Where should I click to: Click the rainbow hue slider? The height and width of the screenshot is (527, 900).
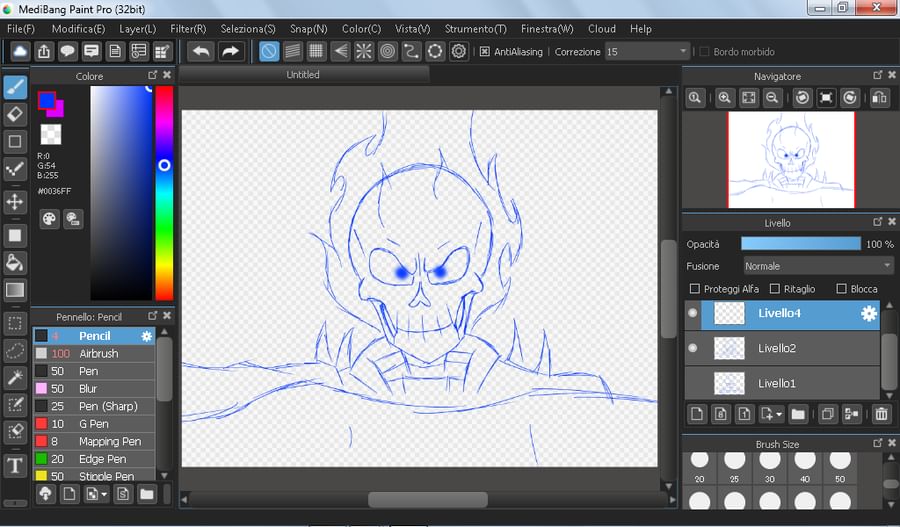(x=164, y=193)
